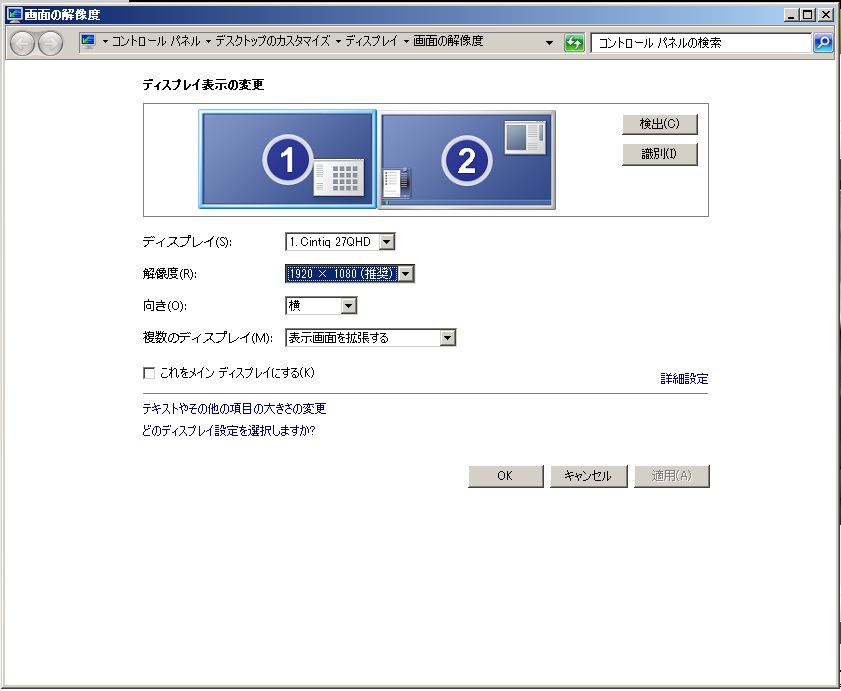
Task: Open the 向き orientation dropdown
Action: click(321, 306)
